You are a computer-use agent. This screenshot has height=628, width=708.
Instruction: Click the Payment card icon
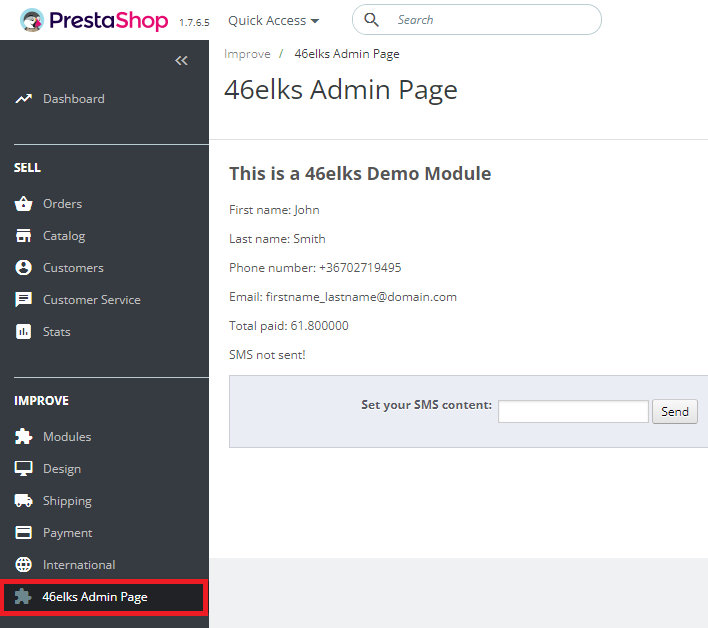(x=24, y=533)
